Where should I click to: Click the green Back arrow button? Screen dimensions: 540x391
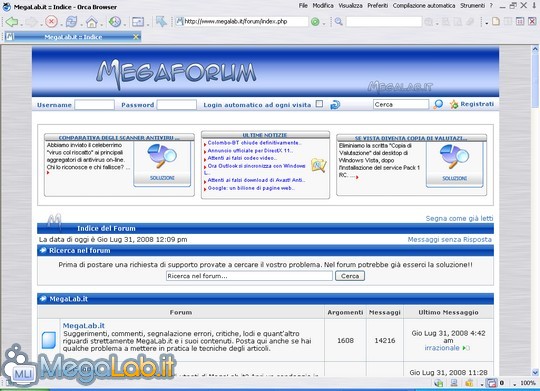(x=12, y=22)
